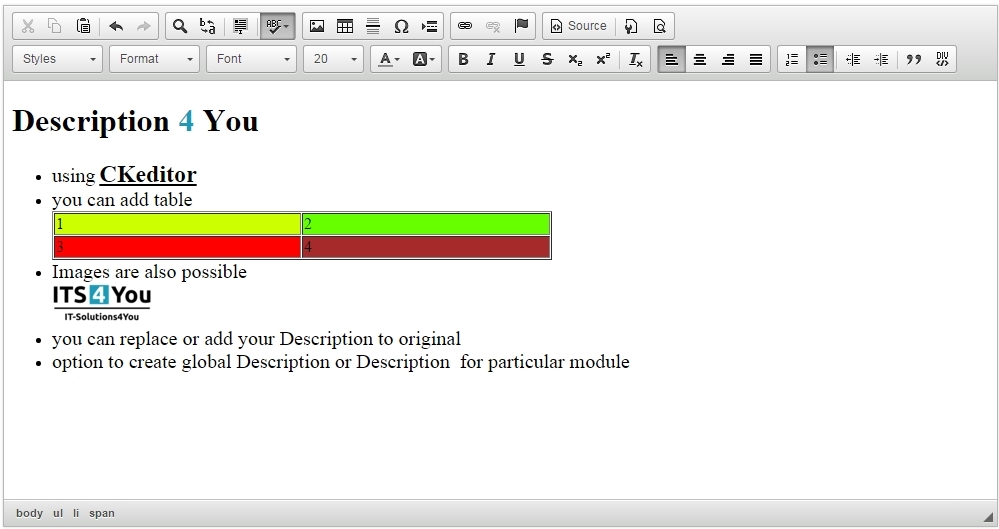
Task: Select 'li' in the elements path bar
Action: (x=76, y=513)
